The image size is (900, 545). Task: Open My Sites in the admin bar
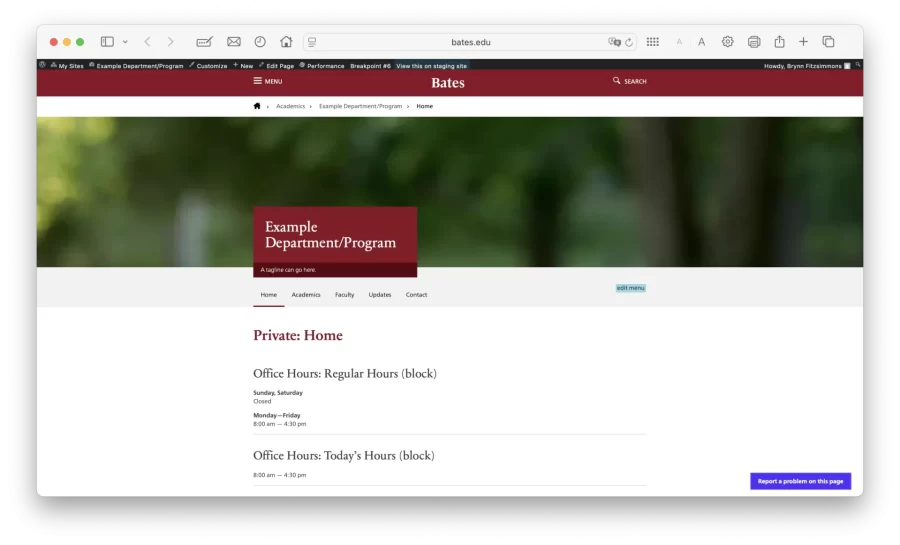[x=67, y=66]
